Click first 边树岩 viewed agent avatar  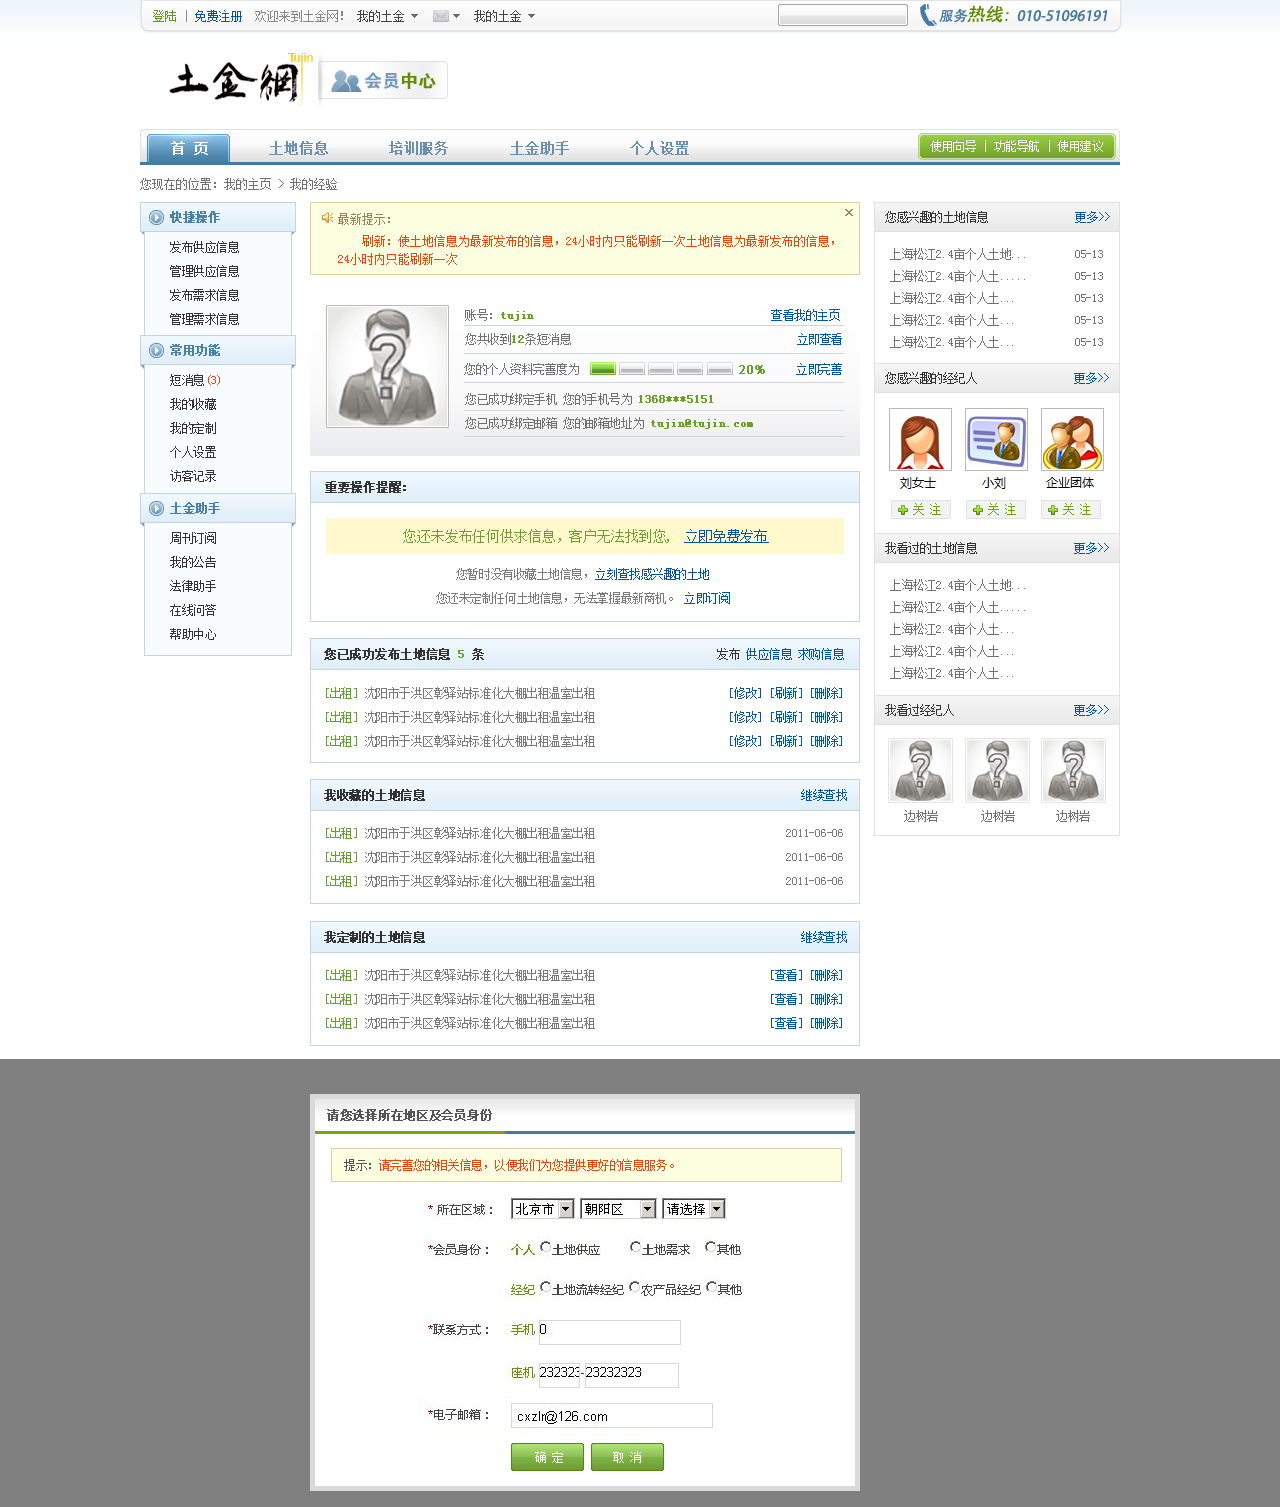click(x=920, y=770)
